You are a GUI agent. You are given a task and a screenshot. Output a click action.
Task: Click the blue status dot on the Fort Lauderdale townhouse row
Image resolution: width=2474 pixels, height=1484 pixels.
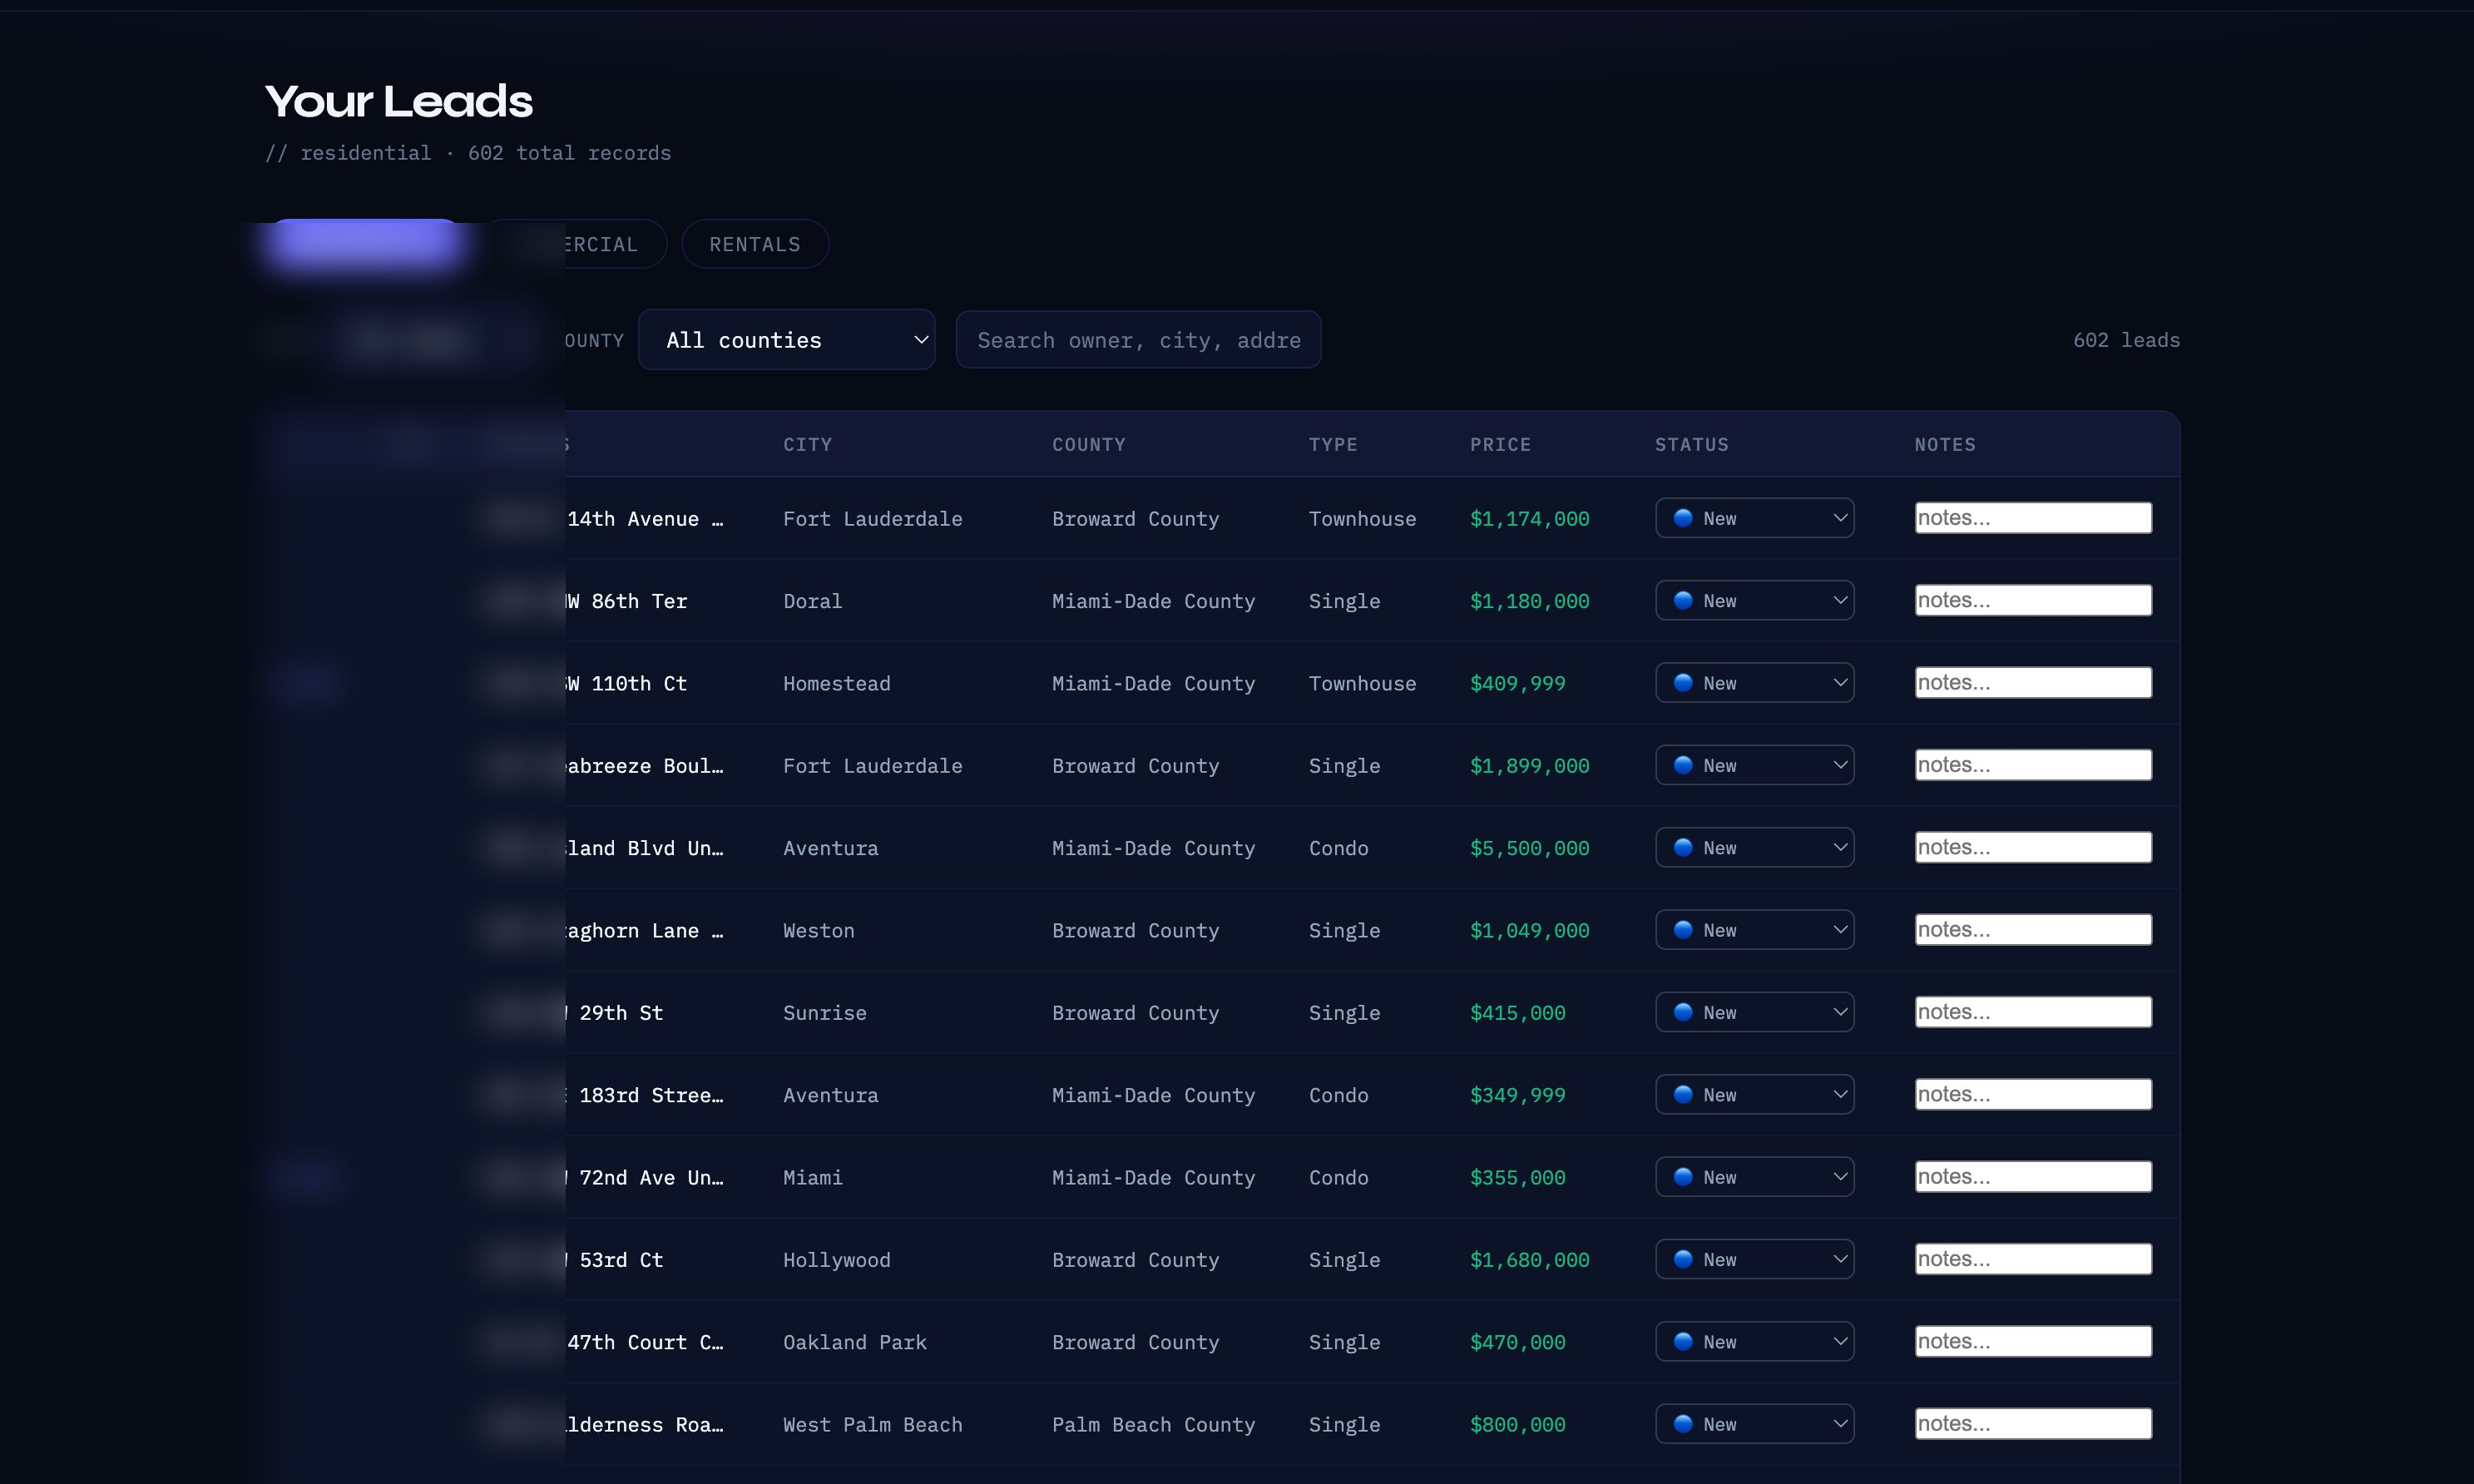1685,518
